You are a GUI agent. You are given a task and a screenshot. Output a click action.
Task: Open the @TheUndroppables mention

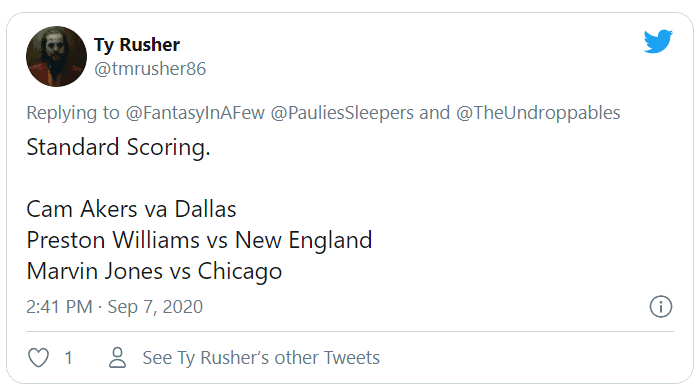[538, 113]
